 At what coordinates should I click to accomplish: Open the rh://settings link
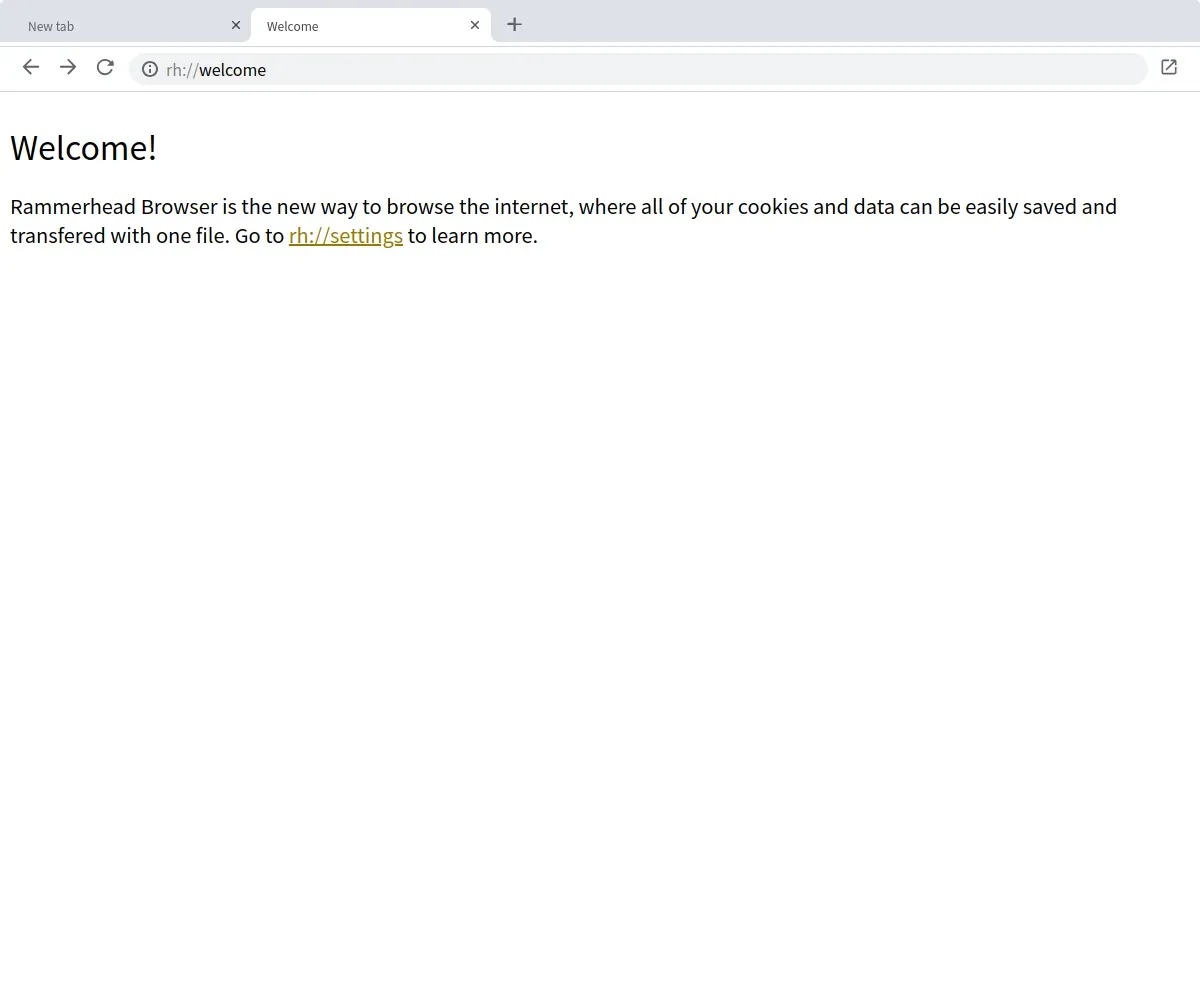click(x=346, y=236)
